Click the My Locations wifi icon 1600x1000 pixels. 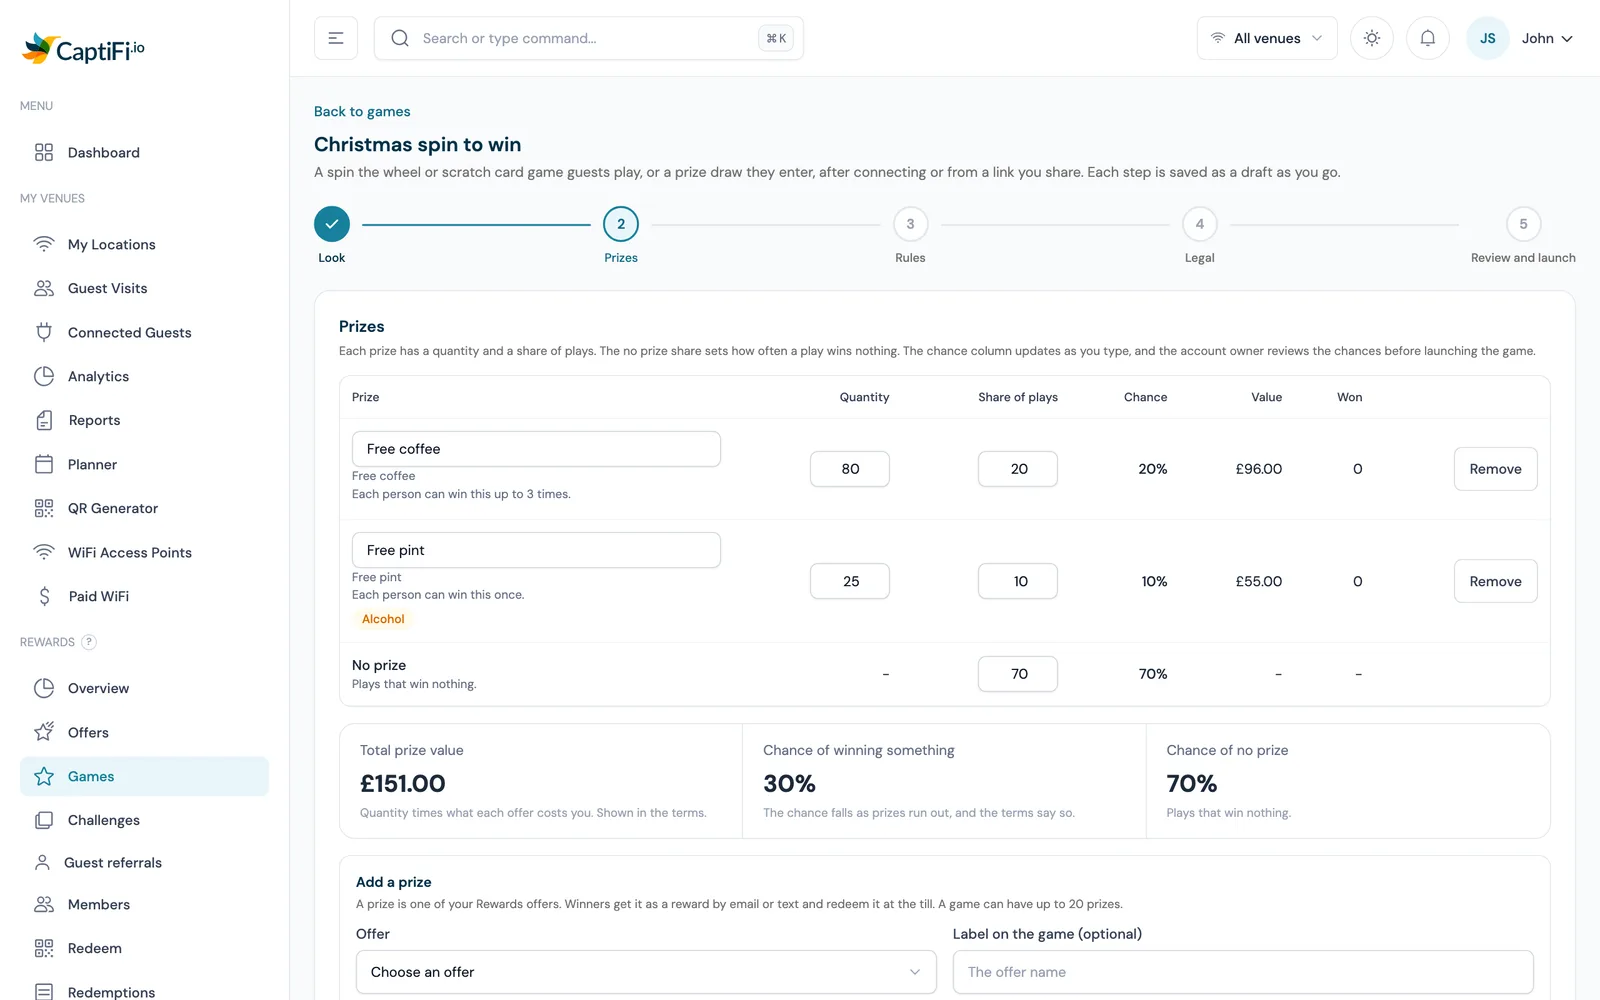44,244
